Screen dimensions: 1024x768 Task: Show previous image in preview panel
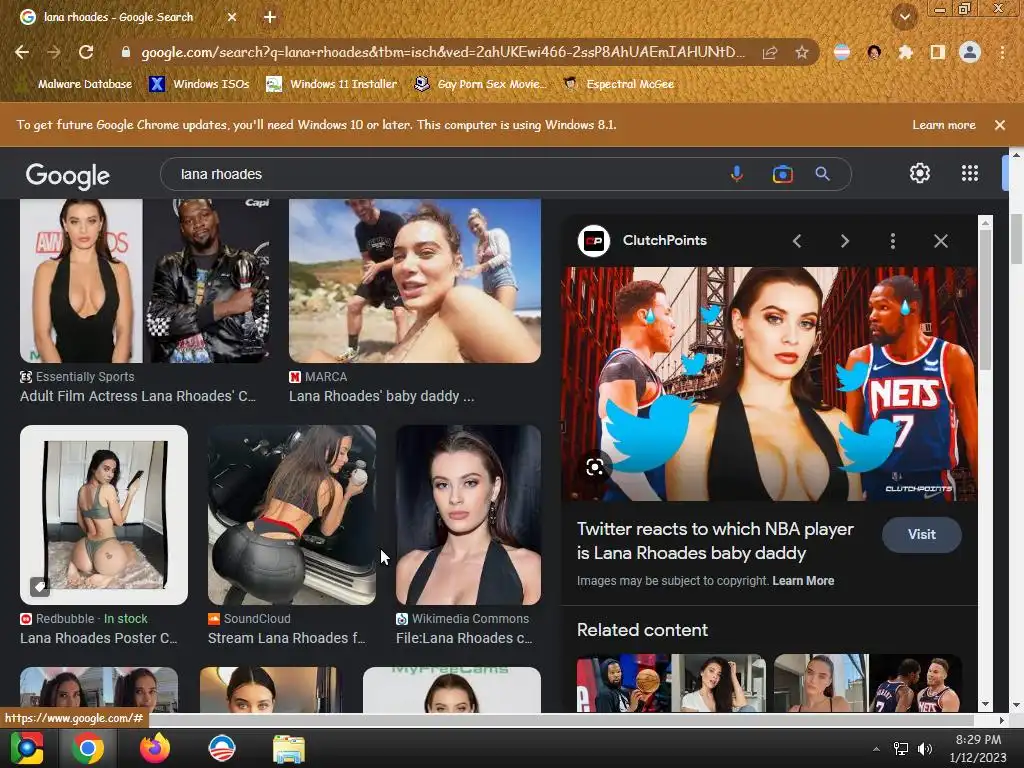[x=797, y=241]
